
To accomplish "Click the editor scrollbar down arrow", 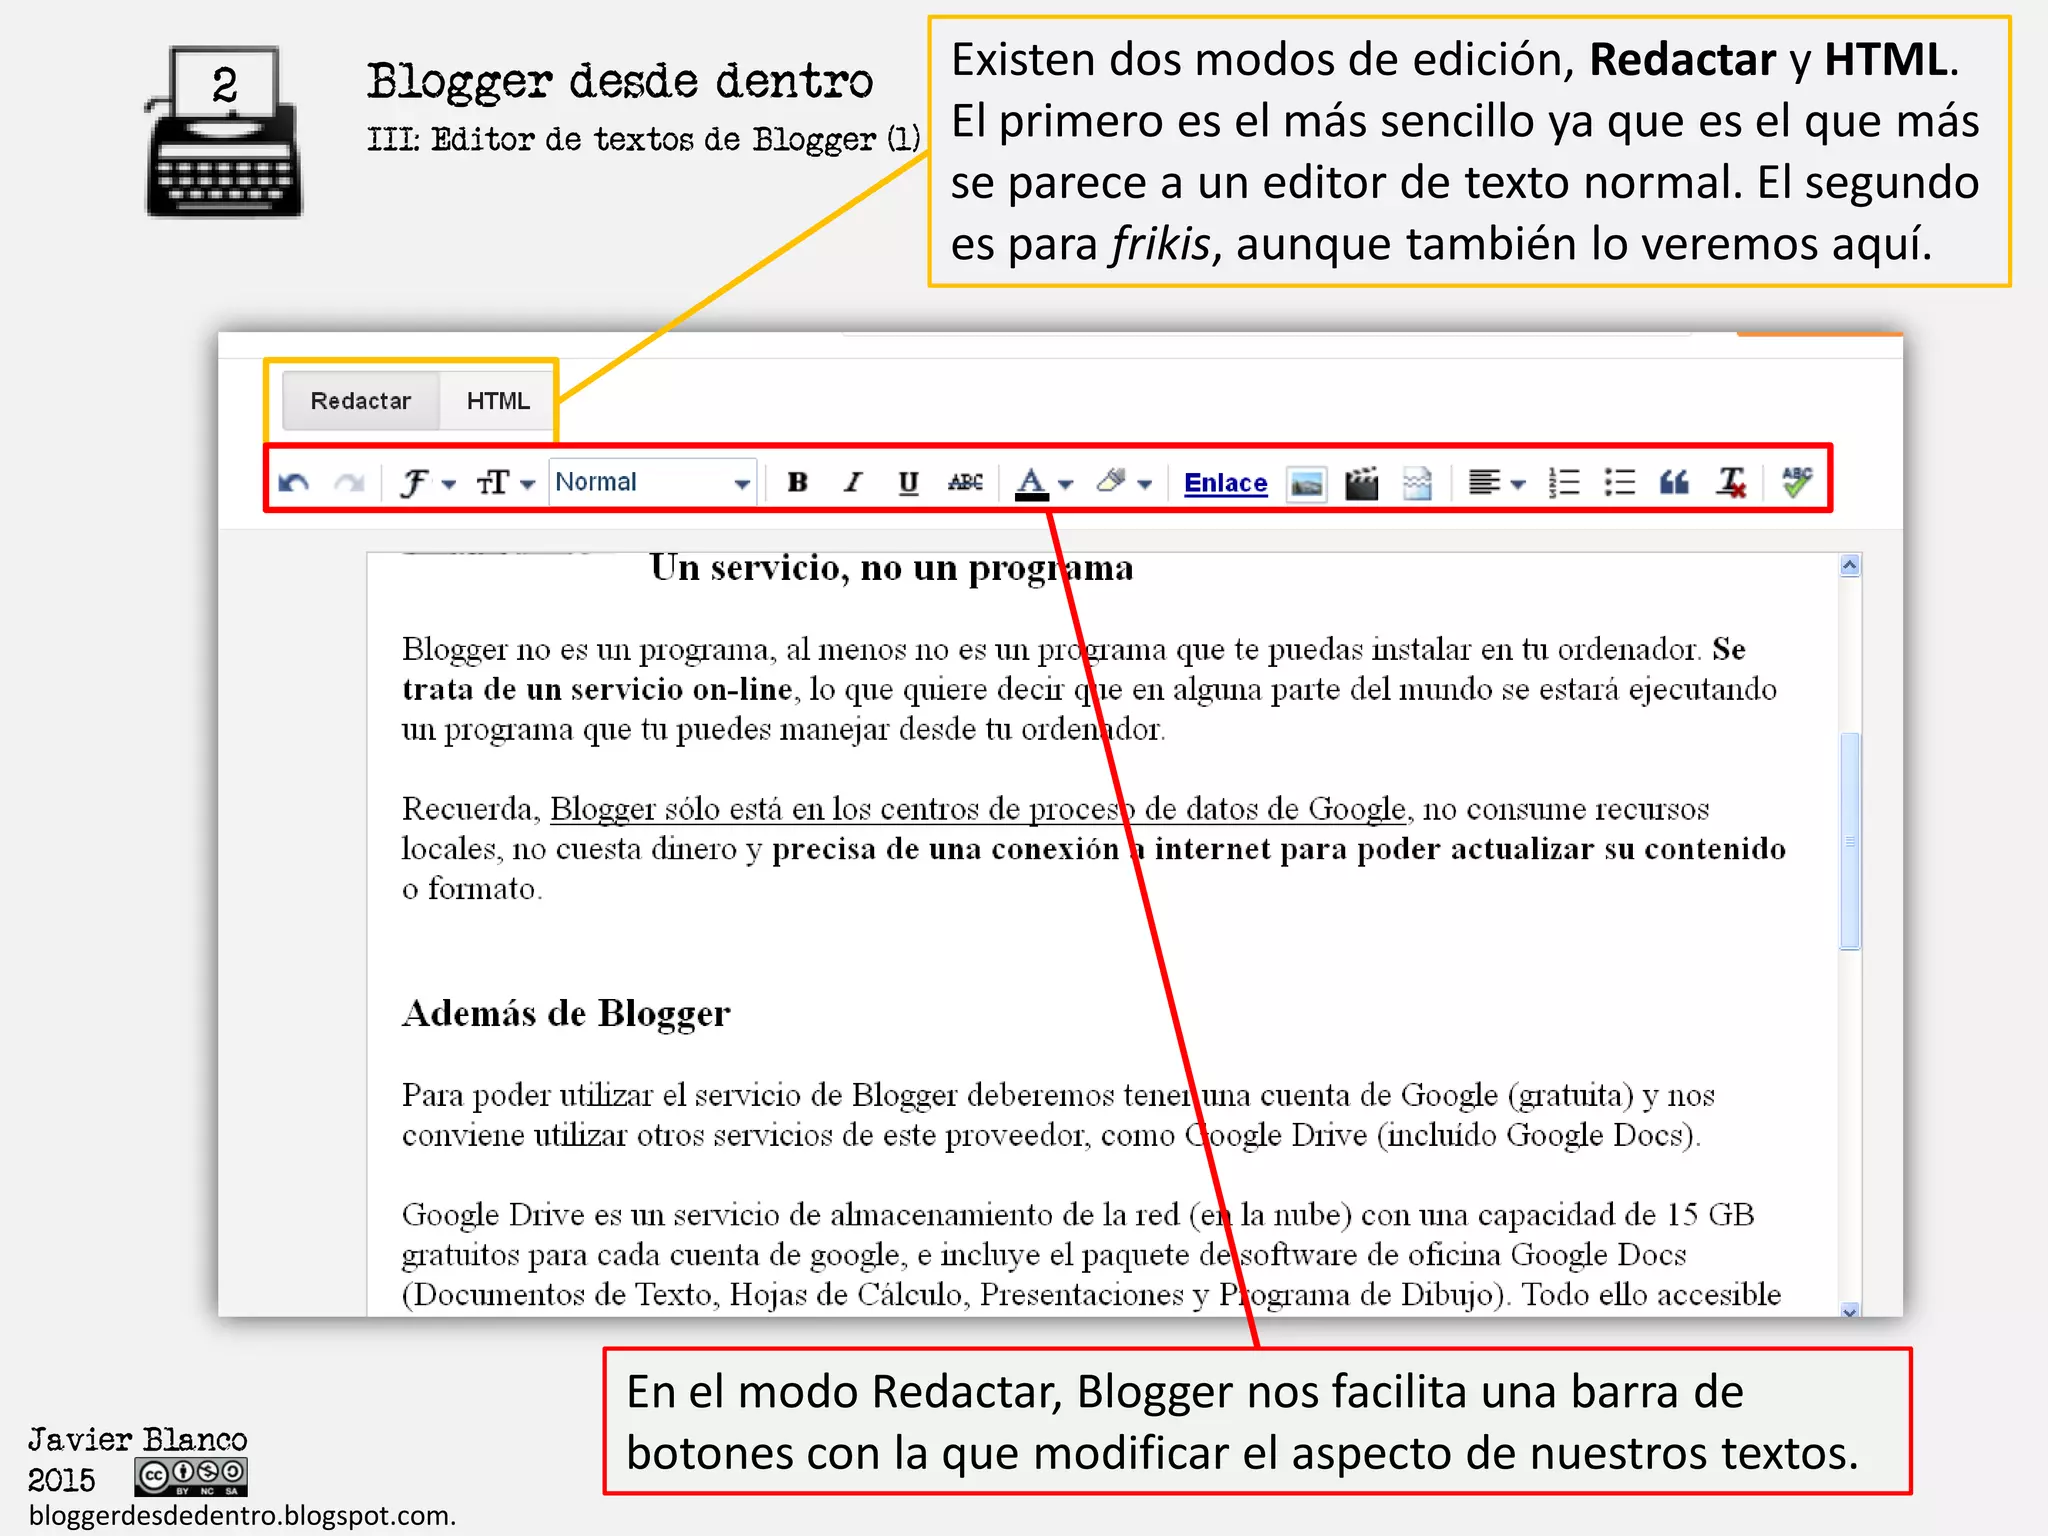I will click(1850, 1310).
